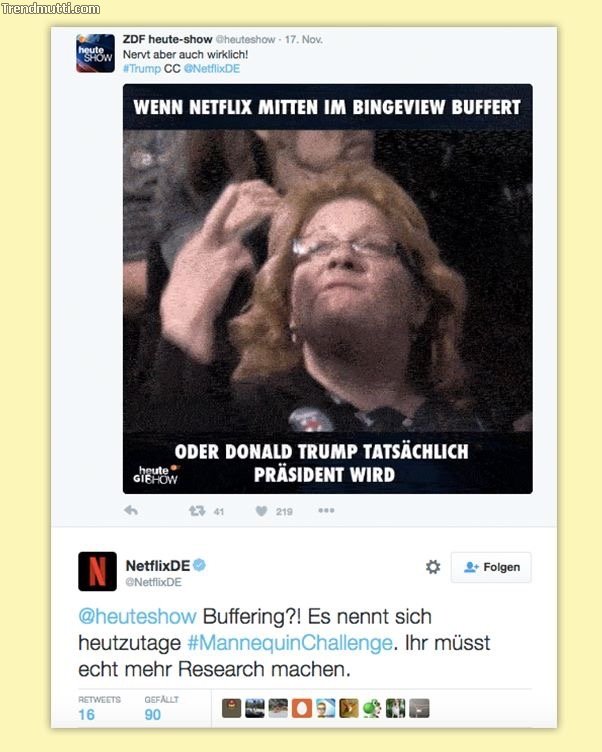The width and height of the screenshot is (602, 752).
Task: Open the three-dots more options menu
Action: (x=326, y=510)
